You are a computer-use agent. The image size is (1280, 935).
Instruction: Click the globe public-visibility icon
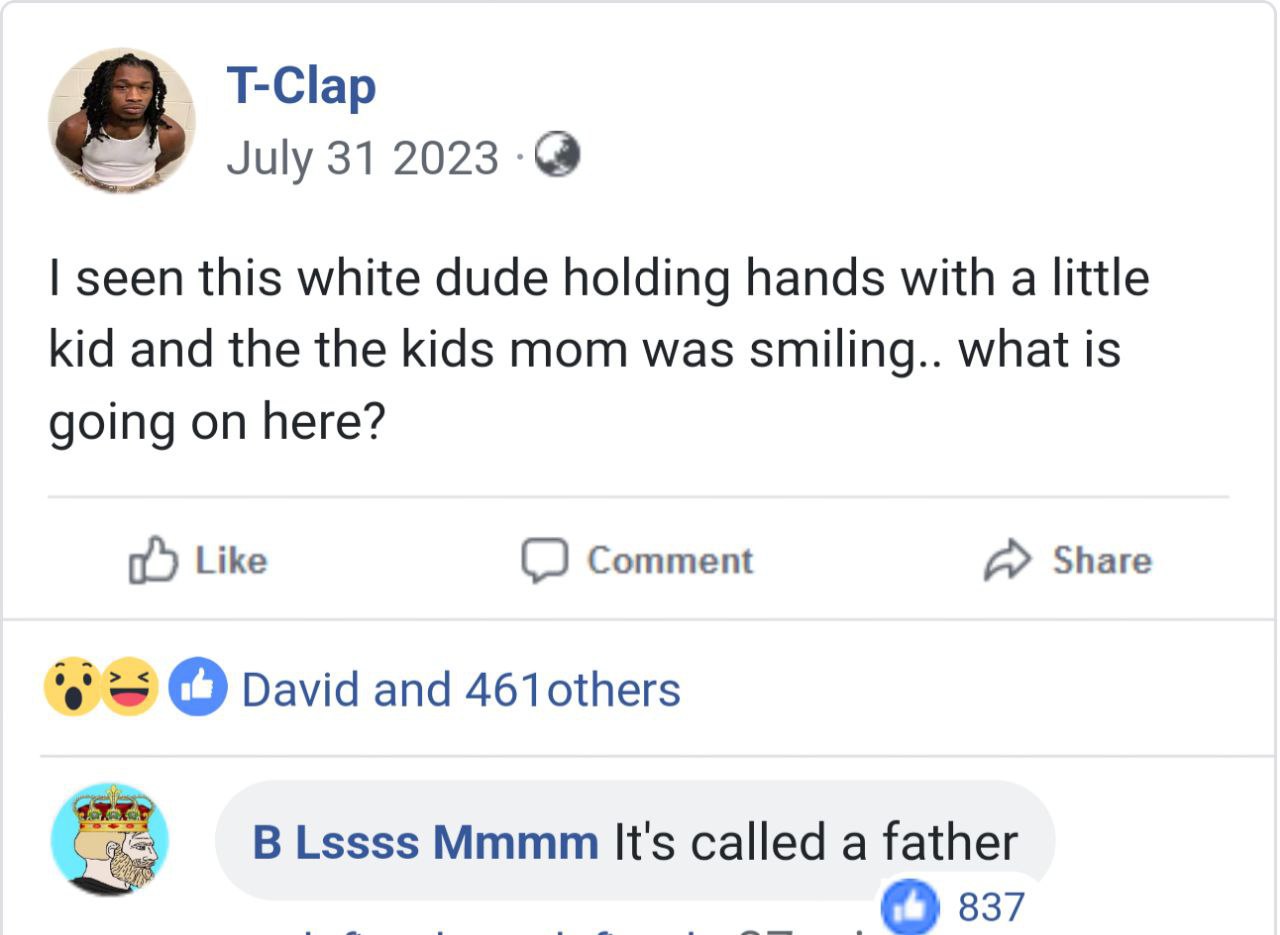558,156
